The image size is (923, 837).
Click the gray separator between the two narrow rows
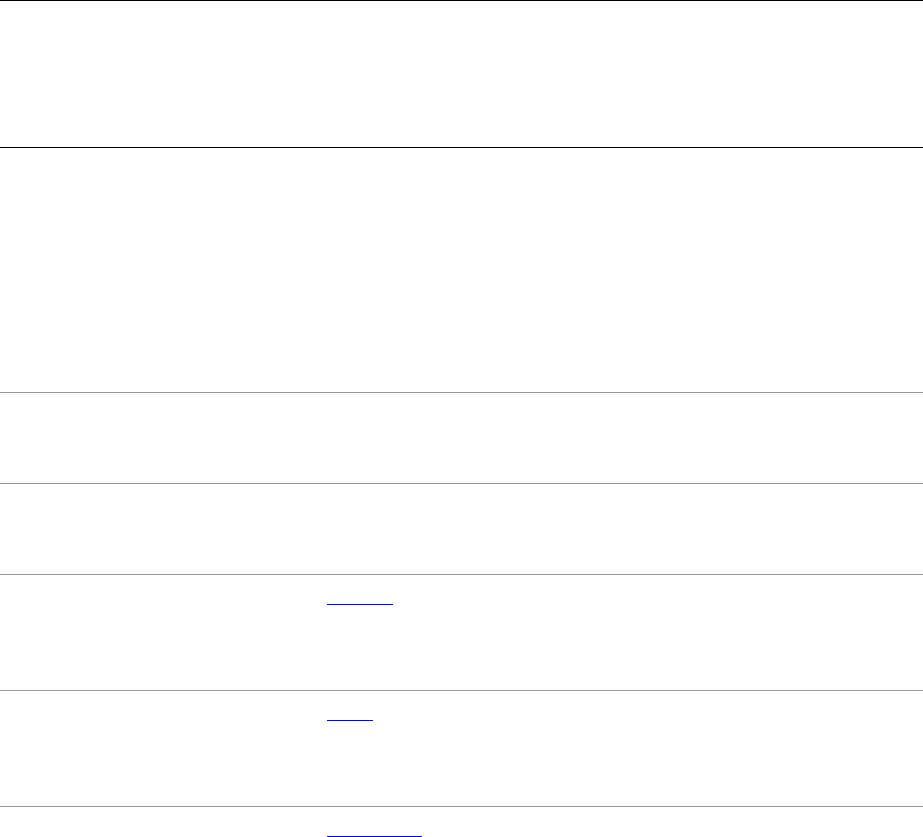[x=462, y=483]
